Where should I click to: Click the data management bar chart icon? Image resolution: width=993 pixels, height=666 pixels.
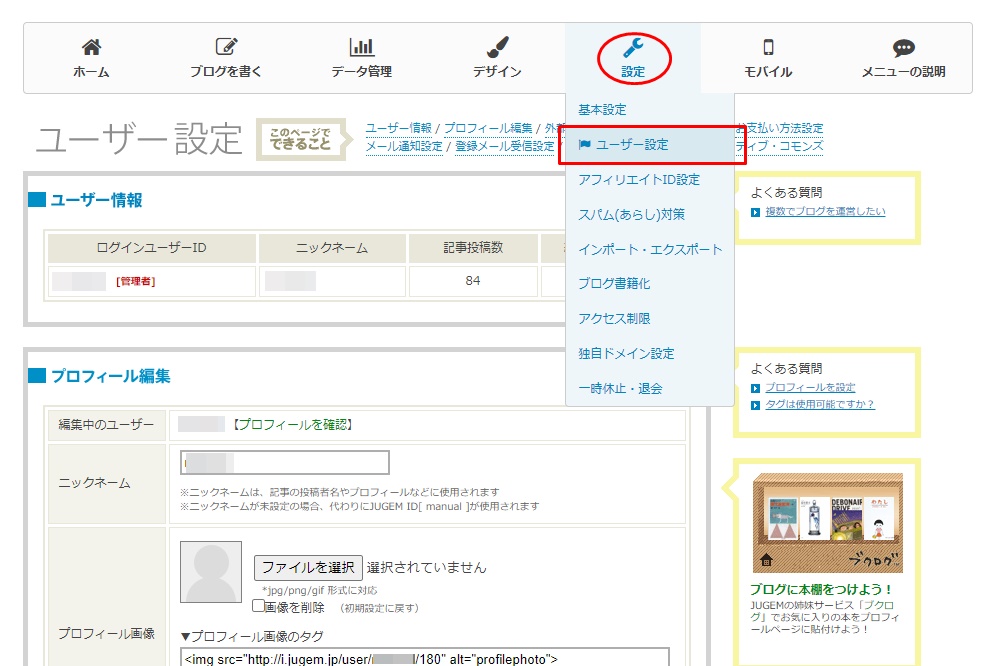tap(362, 46)
